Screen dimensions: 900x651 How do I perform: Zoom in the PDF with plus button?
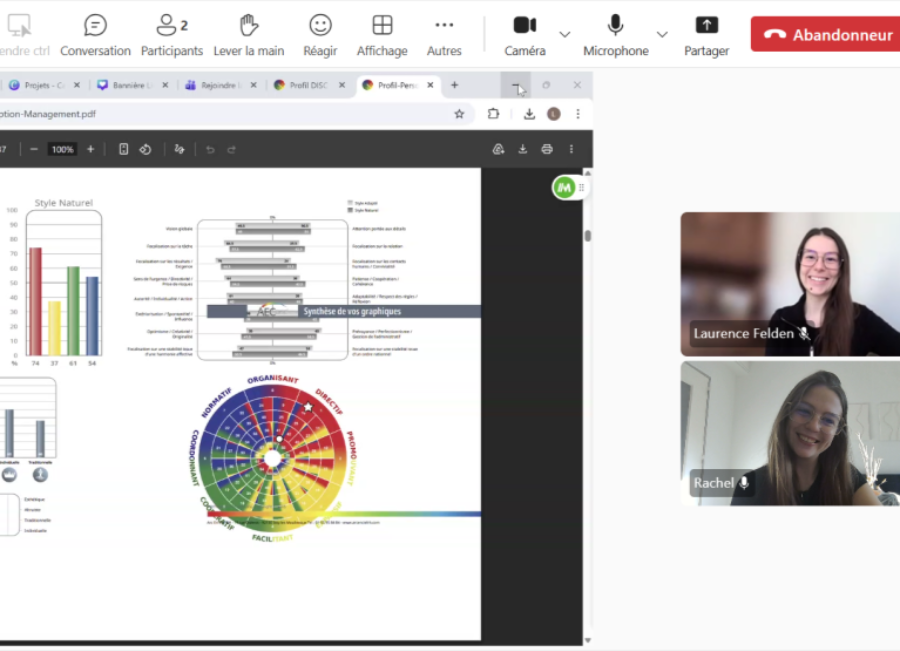click(91, 149)
